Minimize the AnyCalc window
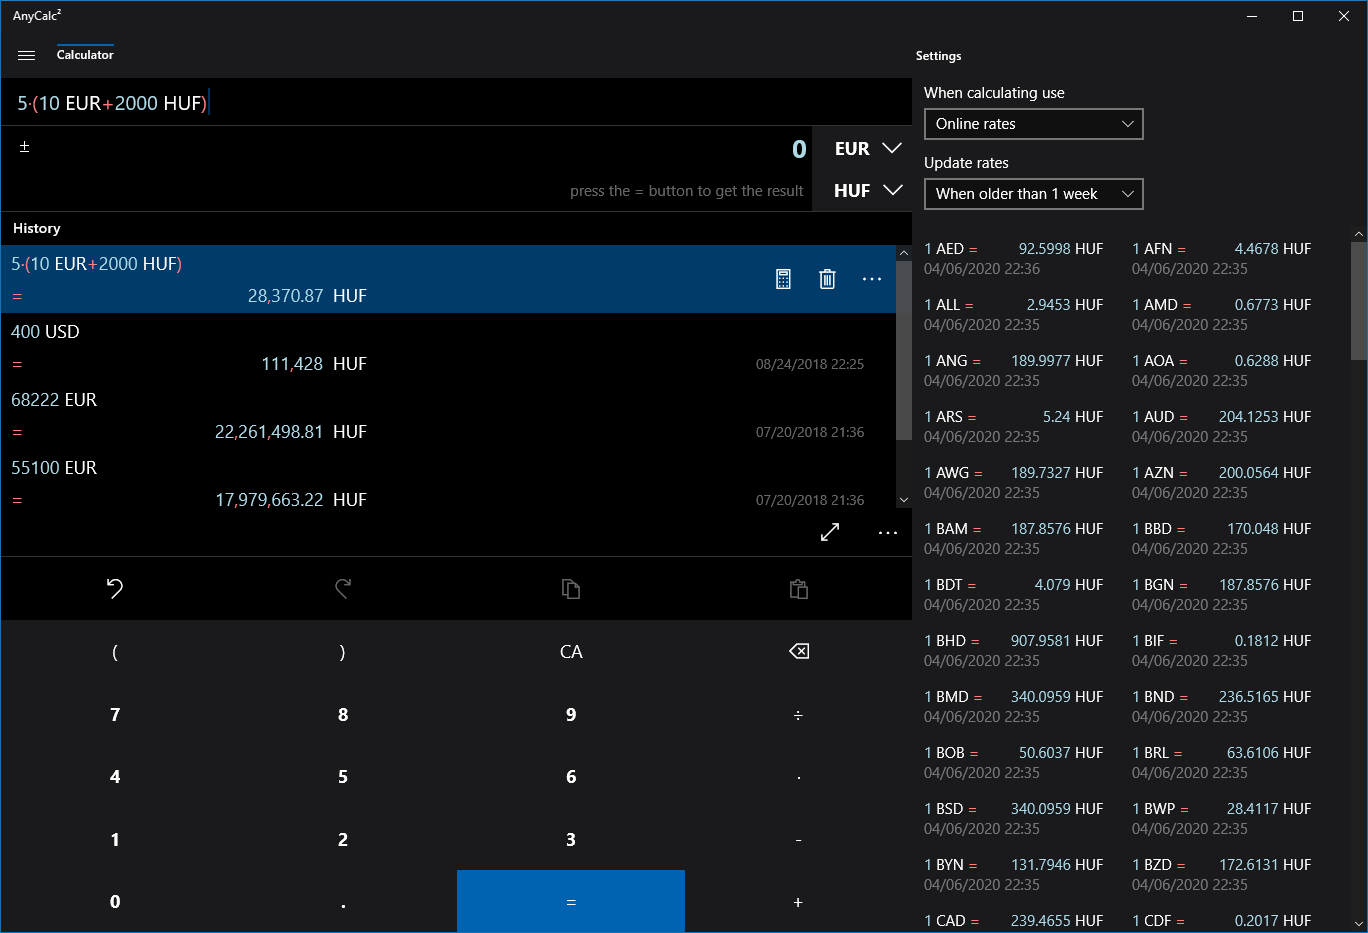The image size is (1368, 933). 1253,16
